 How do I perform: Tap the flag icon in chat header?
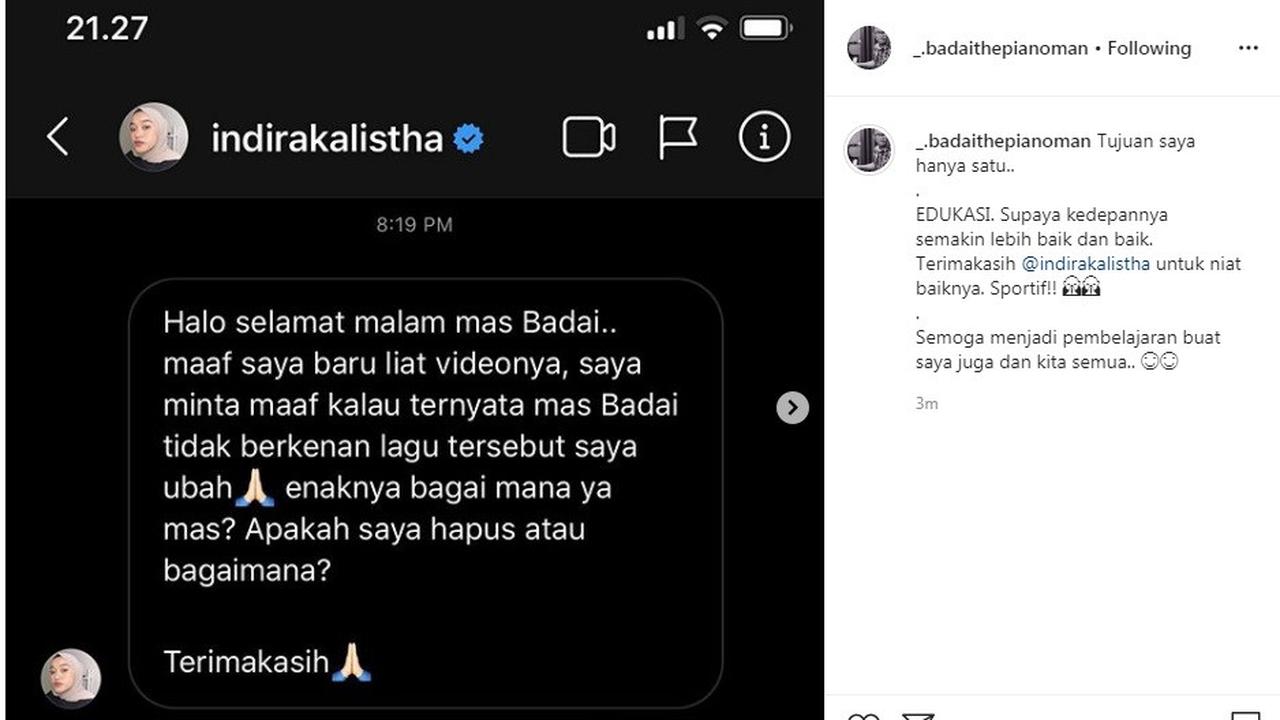click(x=677, y=137)
